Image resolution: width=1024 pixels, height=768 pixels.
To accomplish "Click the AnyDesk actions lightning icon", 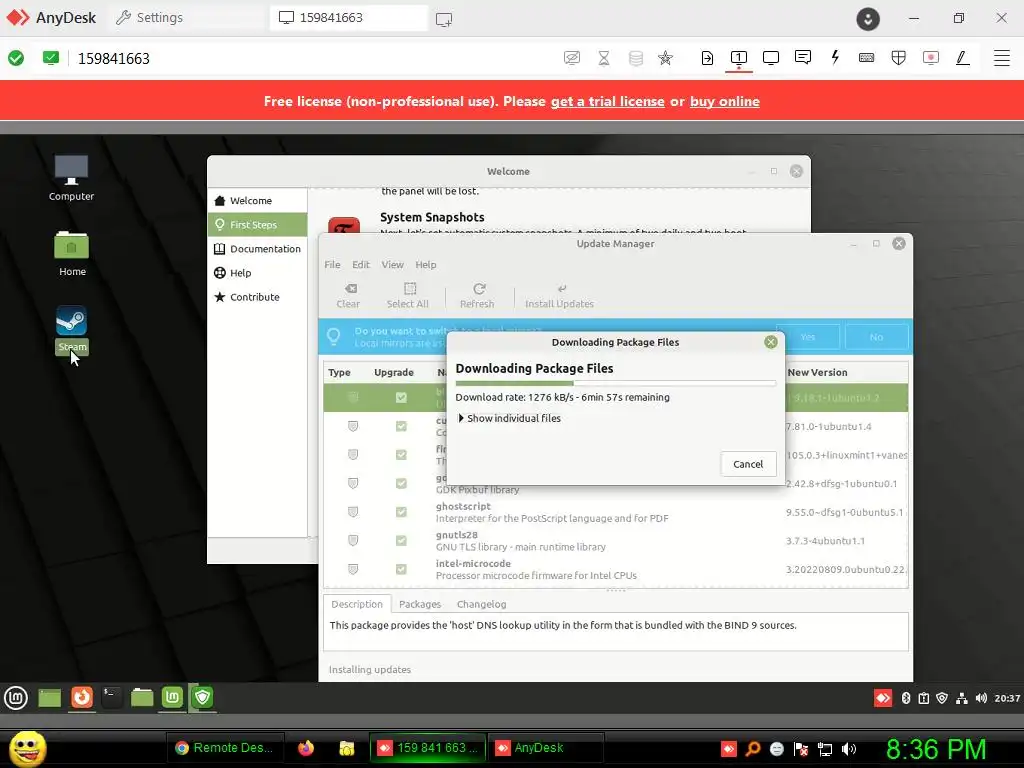I will (835, 57).
